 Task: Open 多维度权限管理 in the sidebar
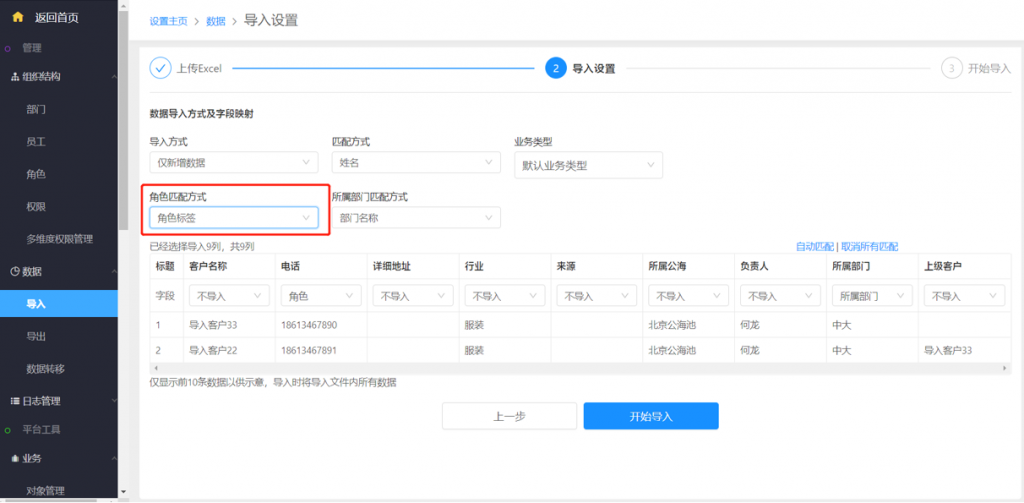(59, 239)
